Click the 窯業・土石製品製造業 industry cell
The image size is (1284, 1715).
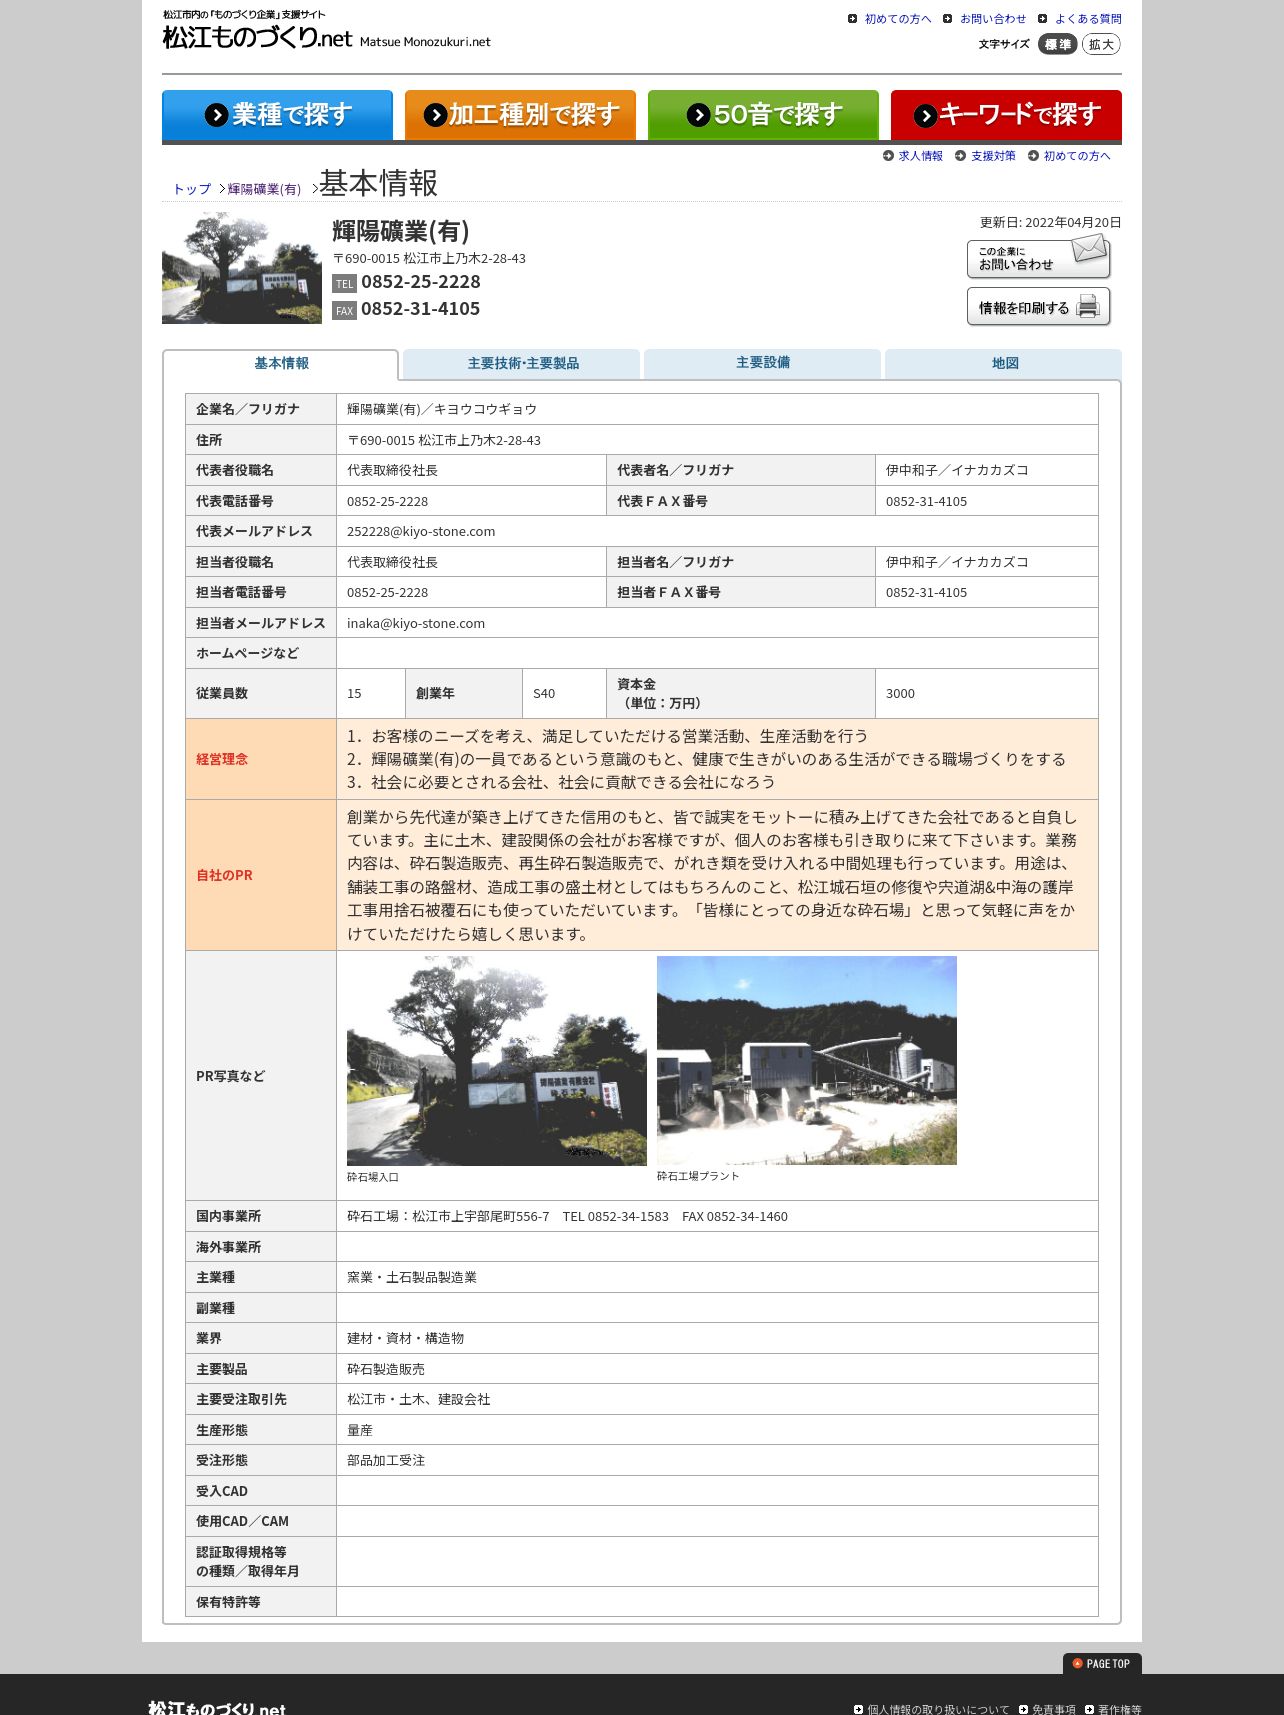[717, 1277]
